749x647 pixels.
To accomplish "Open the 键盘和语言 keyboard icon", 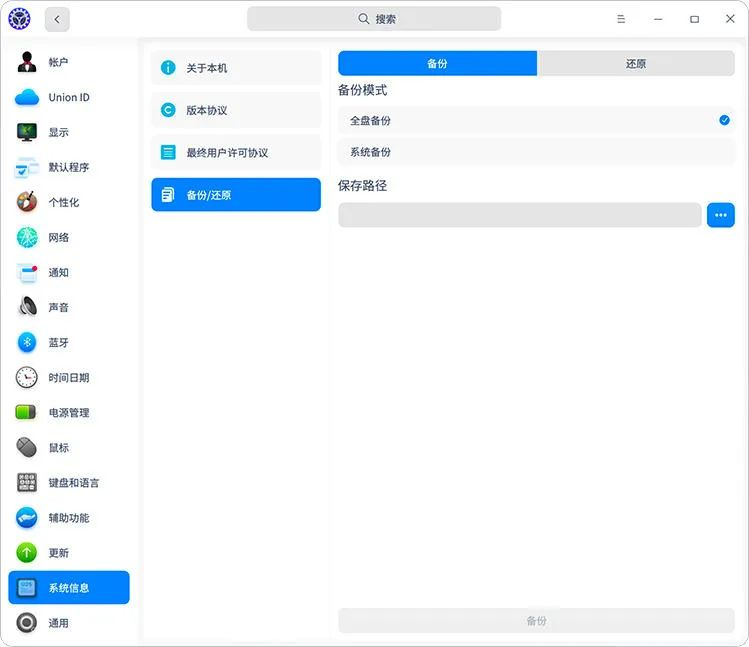I will pyautogui.click(x=27, y=483).
